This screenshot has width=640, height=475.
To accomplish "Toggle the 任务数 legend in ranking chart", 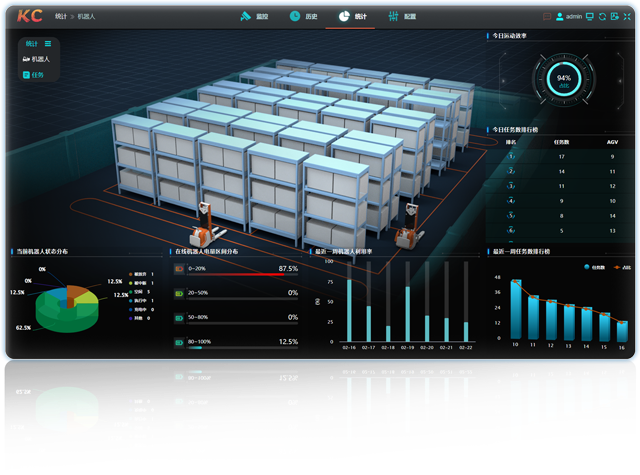I will [593, 267].
